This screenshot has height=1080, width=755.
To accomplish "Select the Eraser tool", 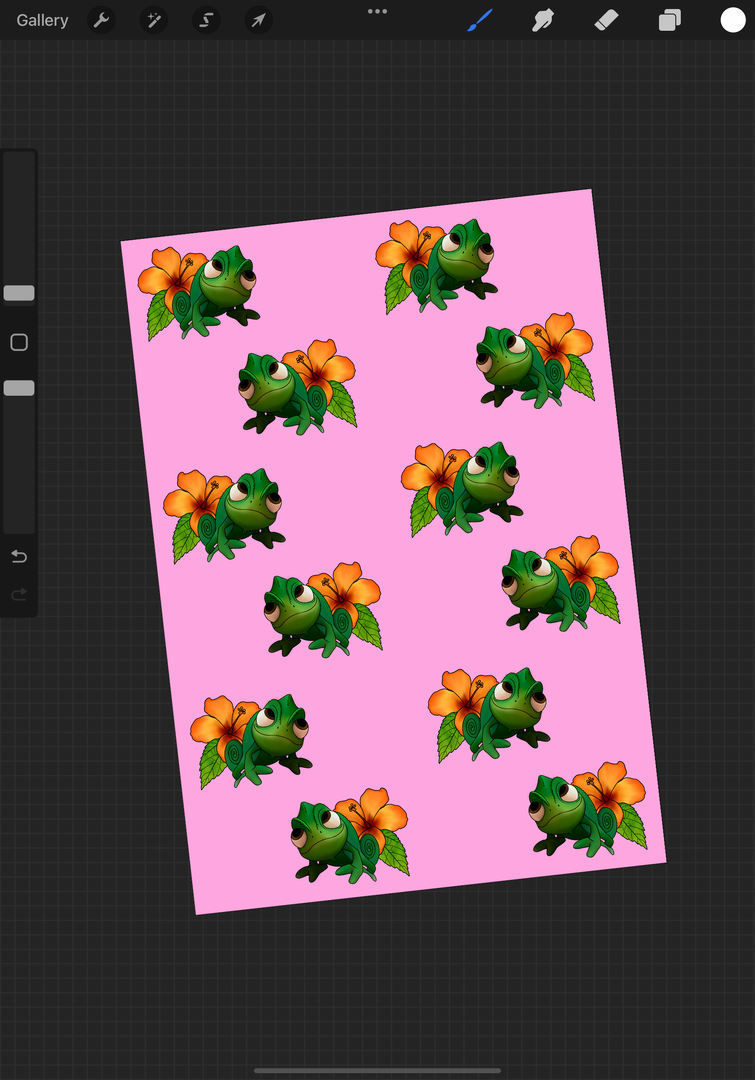I will [x=606, y=21].
